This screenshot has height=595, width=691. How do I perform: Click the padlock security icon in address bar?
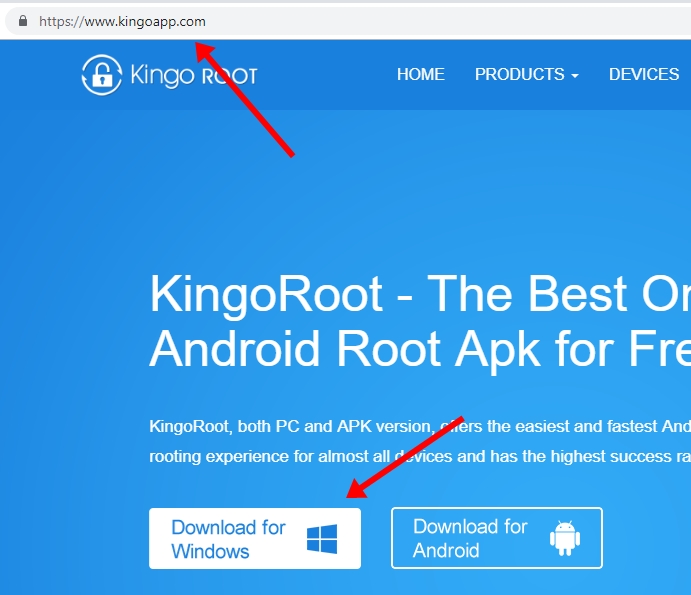[x=22, y=21]
